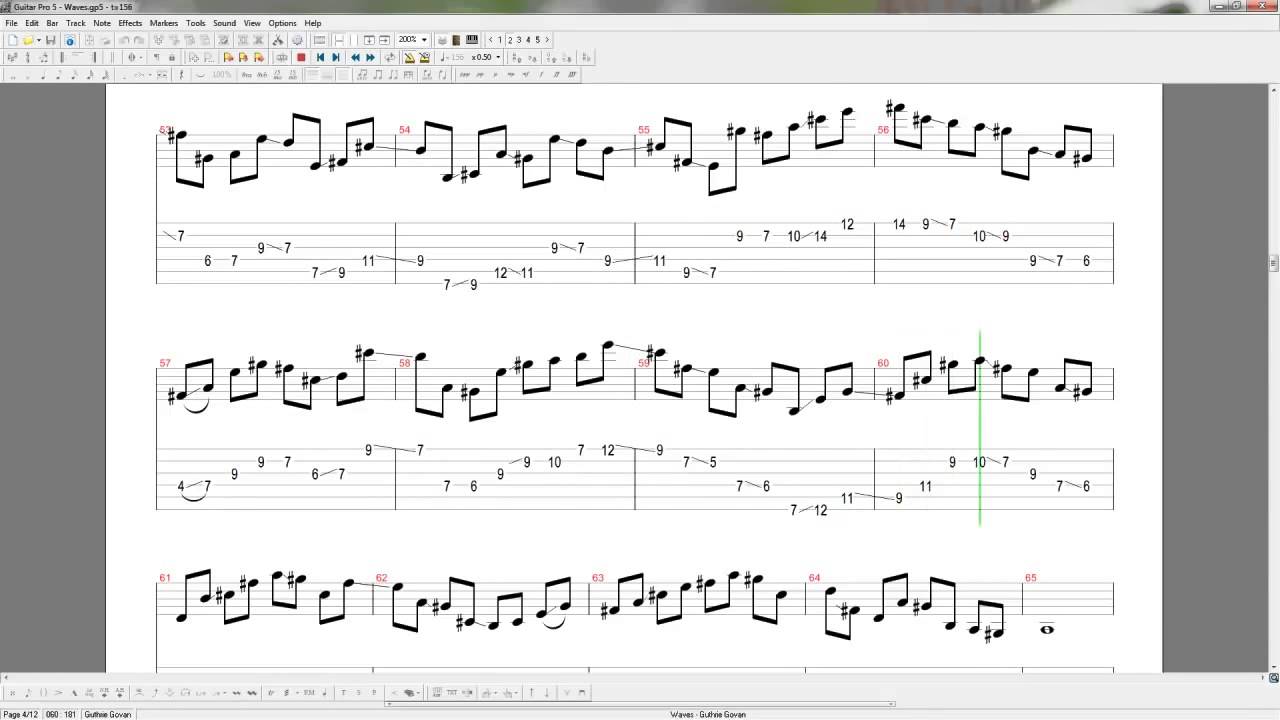Click 'Page 4/12' status field
Viewport: 1280px width, 720px height.
point(20,714)
